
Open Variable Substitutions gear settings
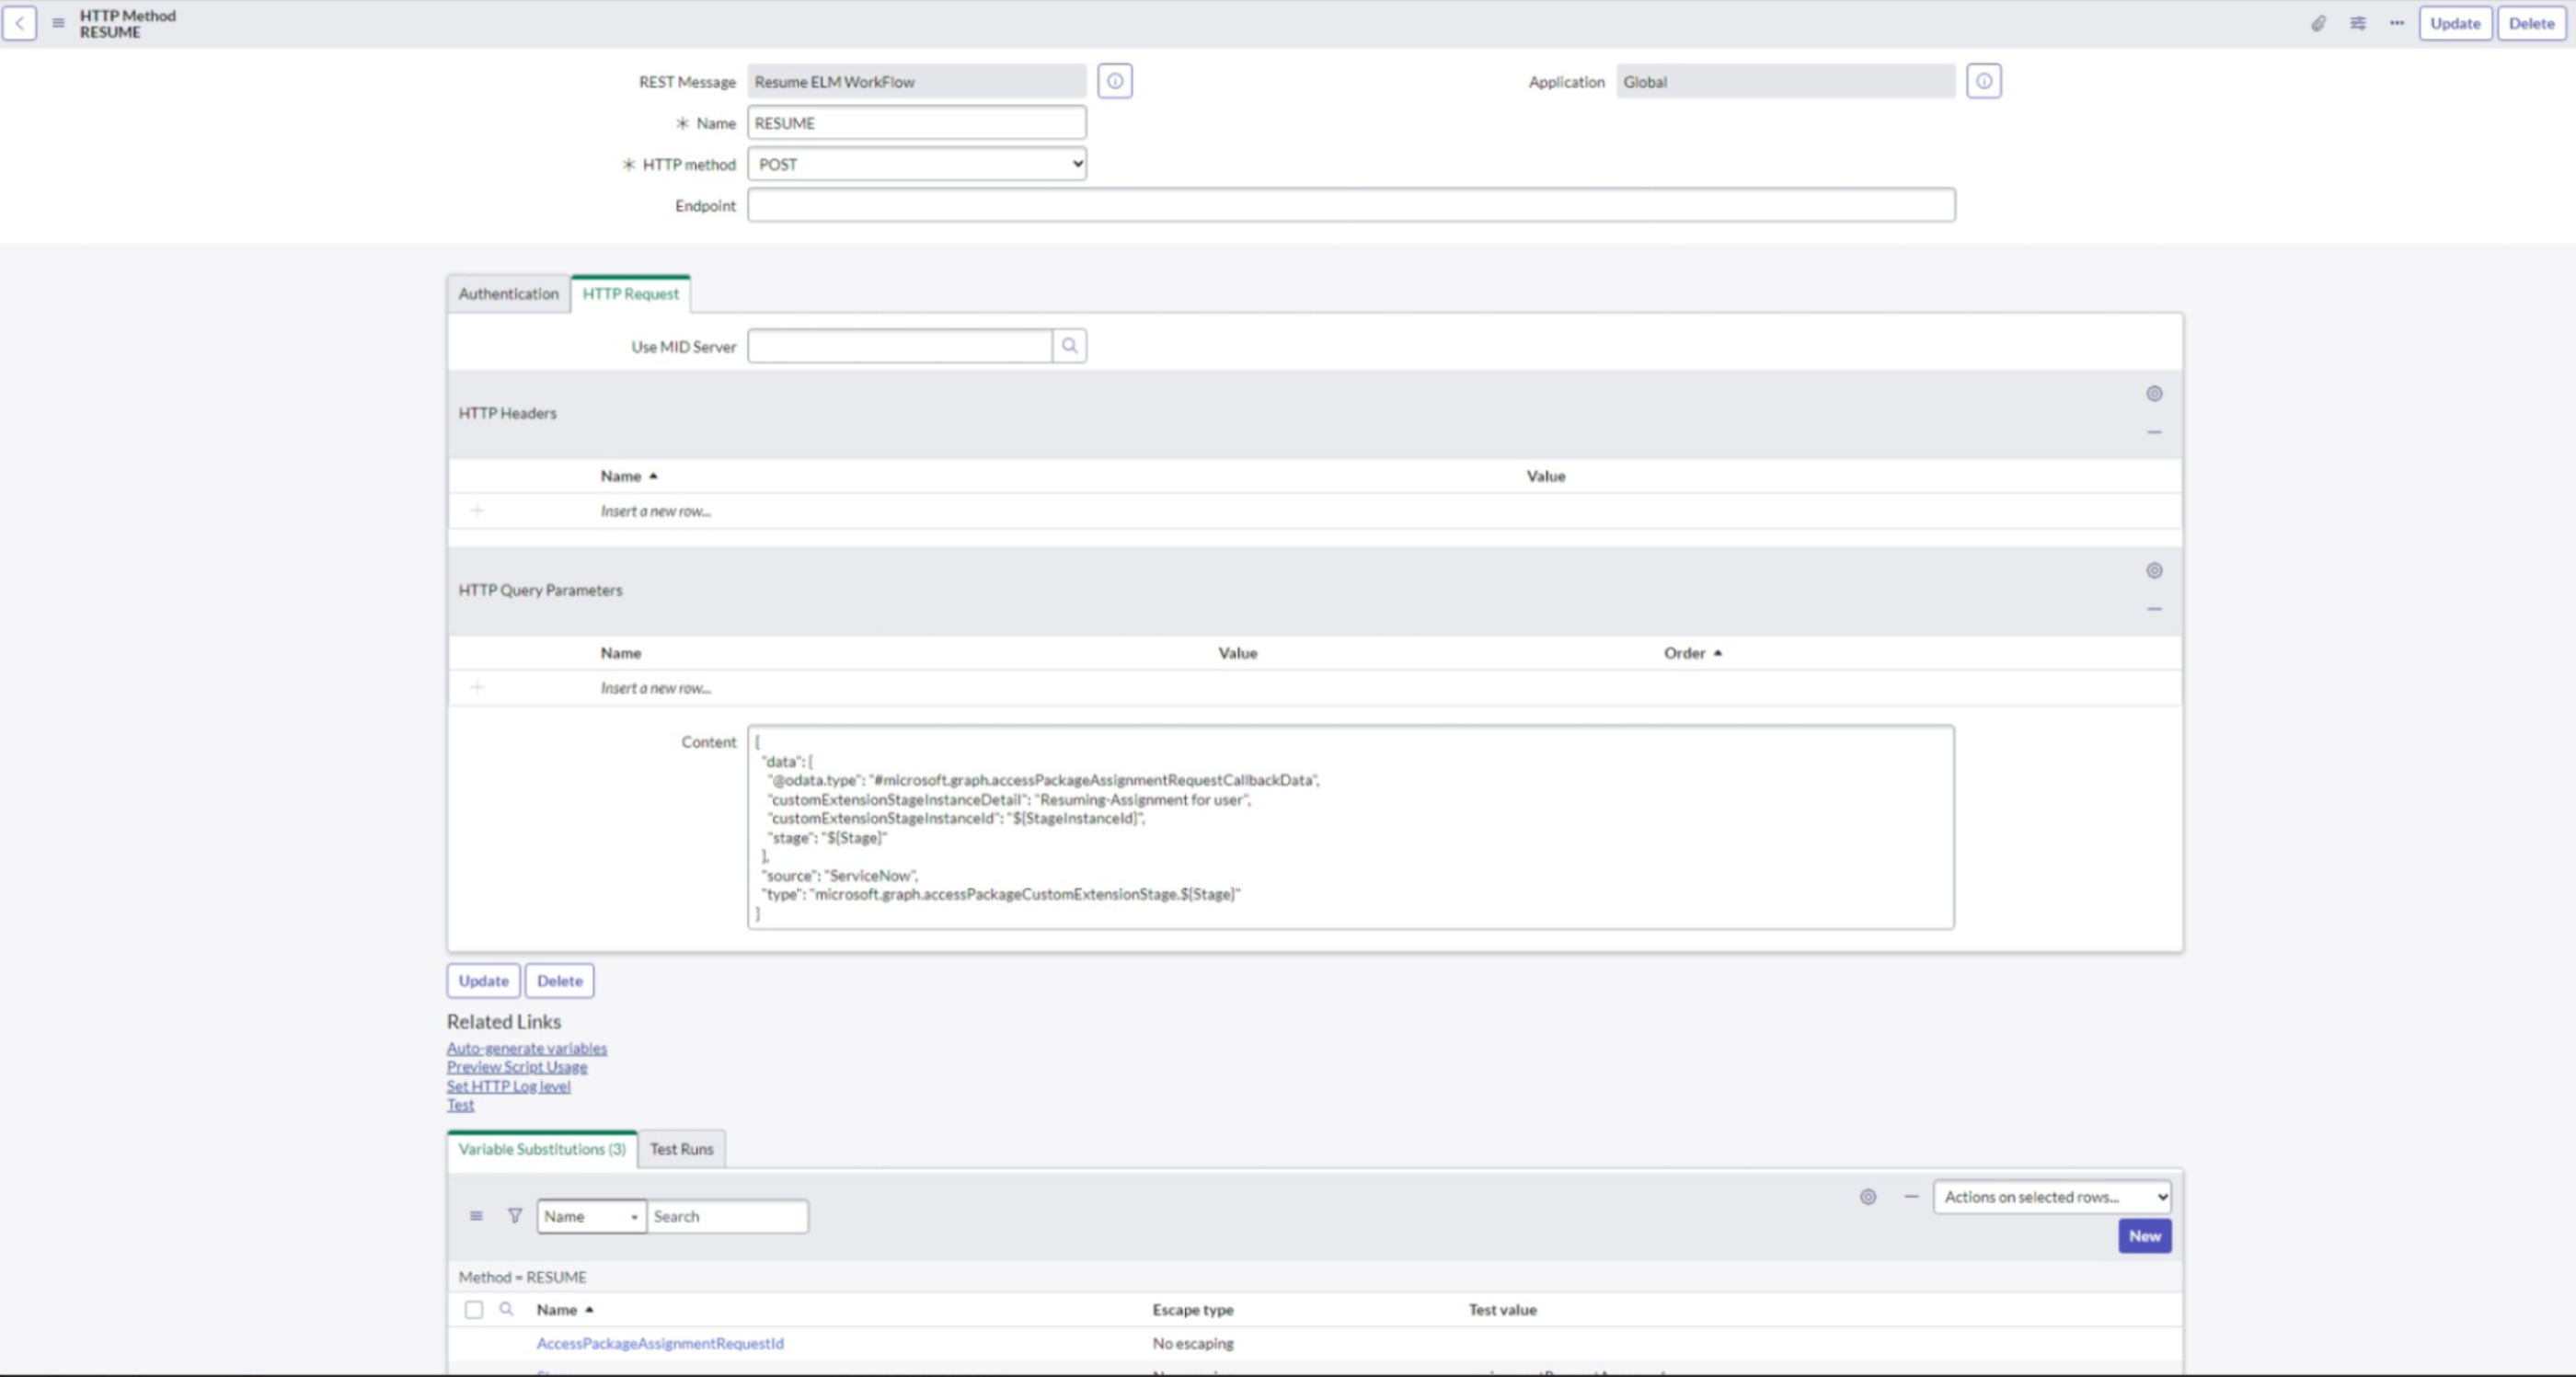tap(1868, 1197)
